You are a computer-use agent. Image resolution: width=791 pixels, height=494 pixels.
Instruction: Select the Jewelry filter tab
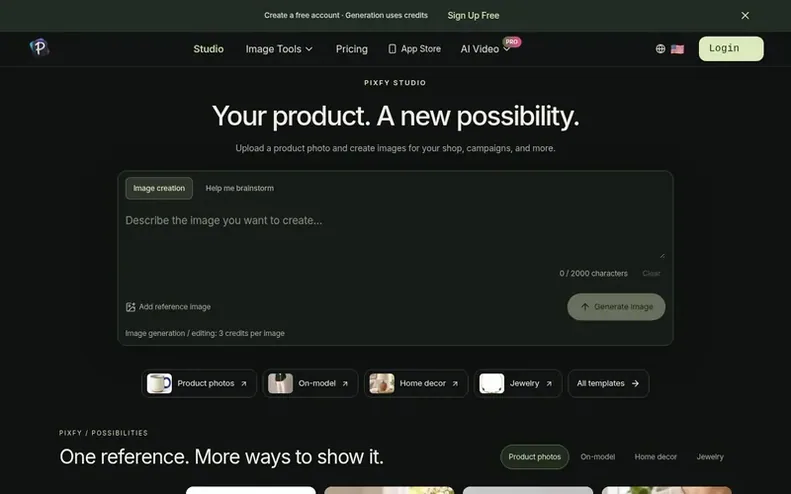(x=710, y=457)
